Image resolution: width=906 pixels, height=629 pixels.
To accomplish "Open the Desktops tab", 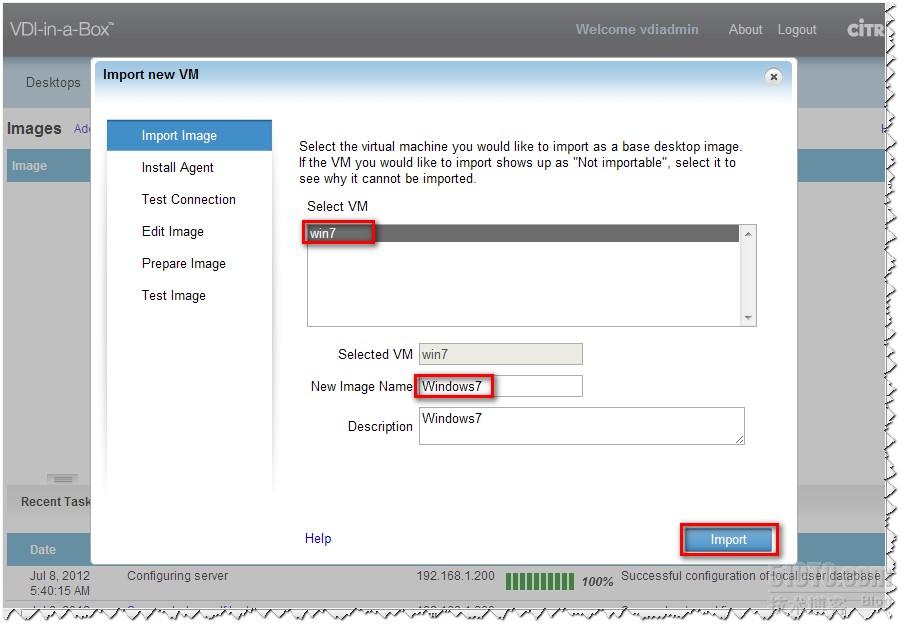I will coord(53,83).
